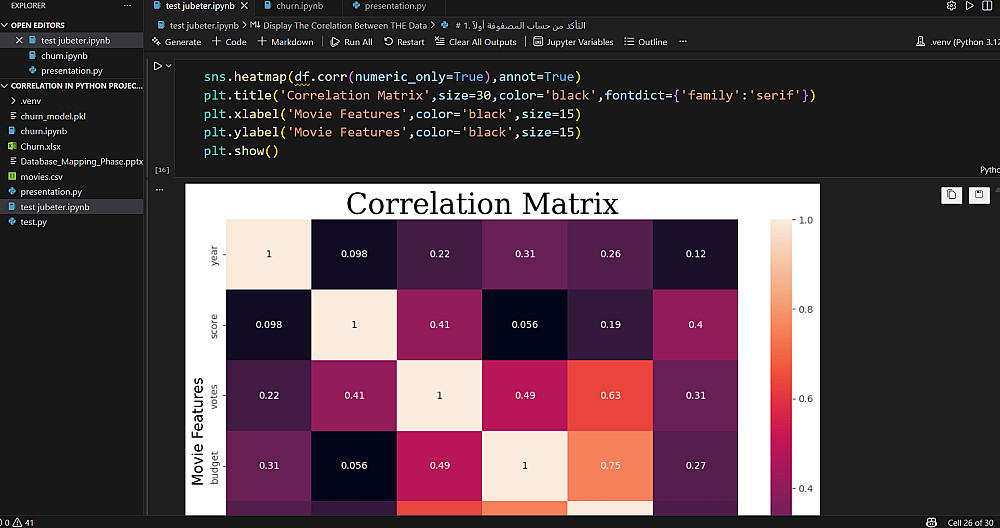
Task: Open the notebook settings gear icon
Action: pos(951,6)
